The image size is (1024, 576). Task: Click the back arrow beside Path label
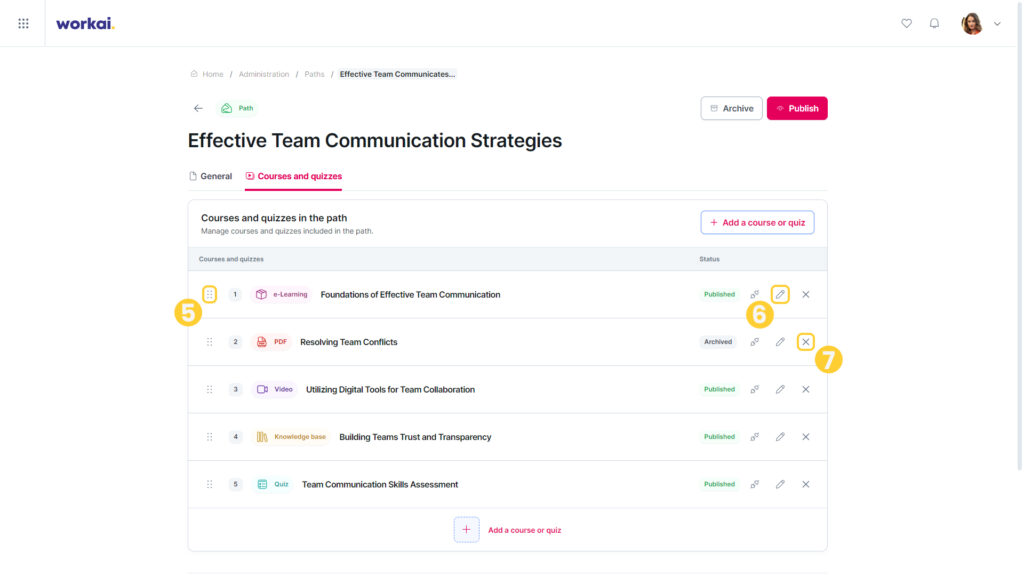point(198,108)
